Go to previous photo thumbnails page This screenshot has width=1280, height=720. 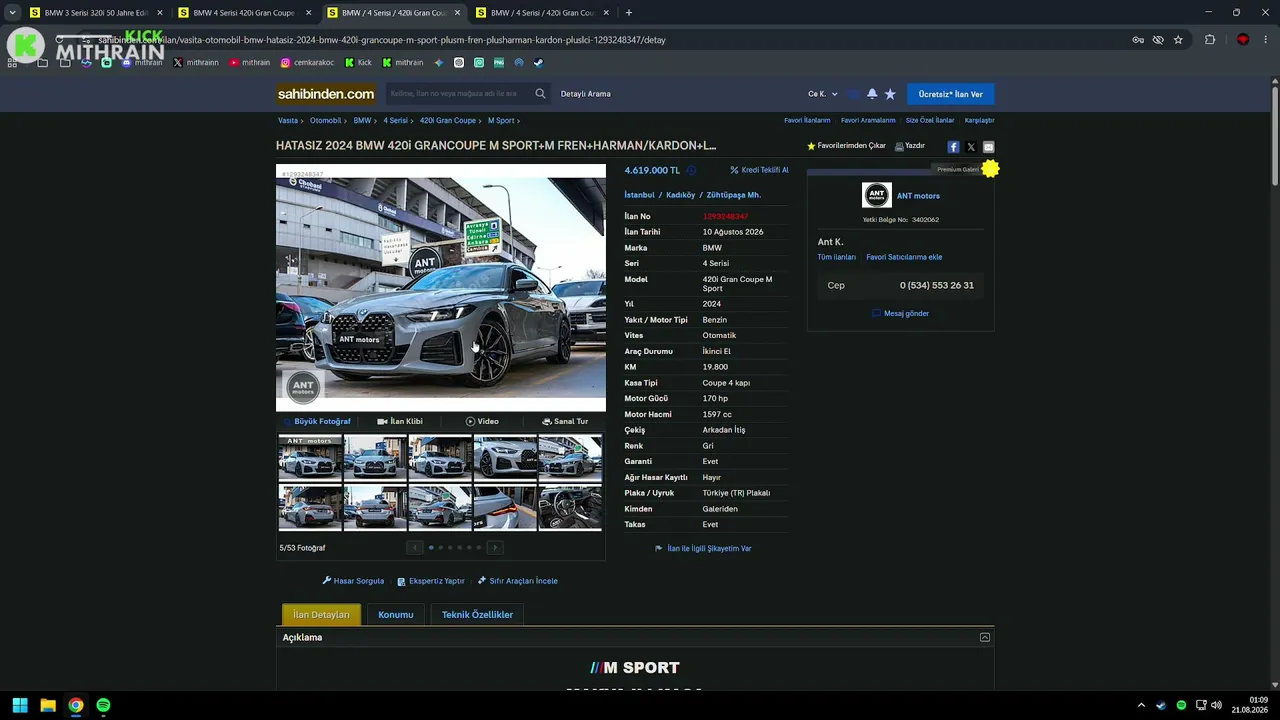[414, 547]
